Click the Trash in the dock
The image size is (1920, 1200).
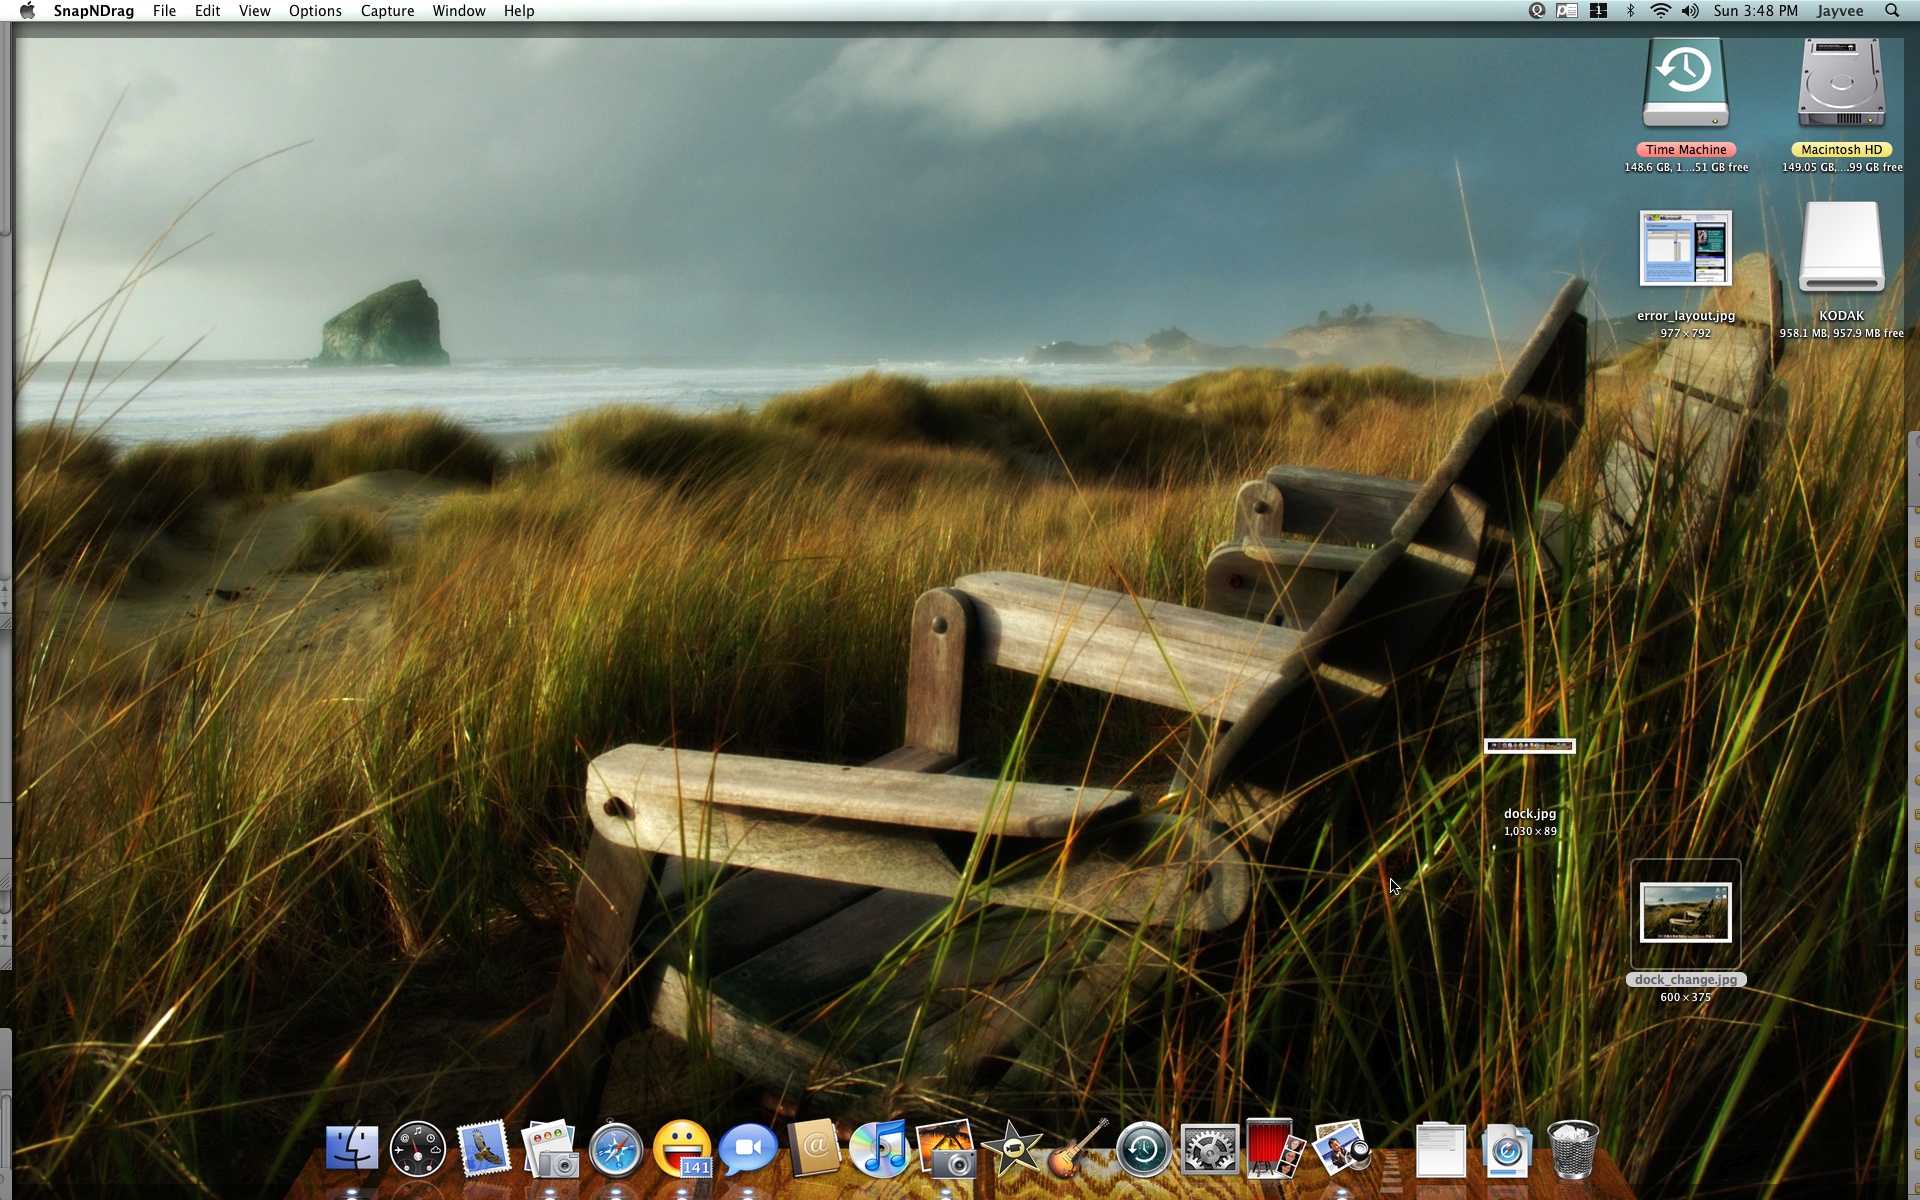coord(1572,1150)
